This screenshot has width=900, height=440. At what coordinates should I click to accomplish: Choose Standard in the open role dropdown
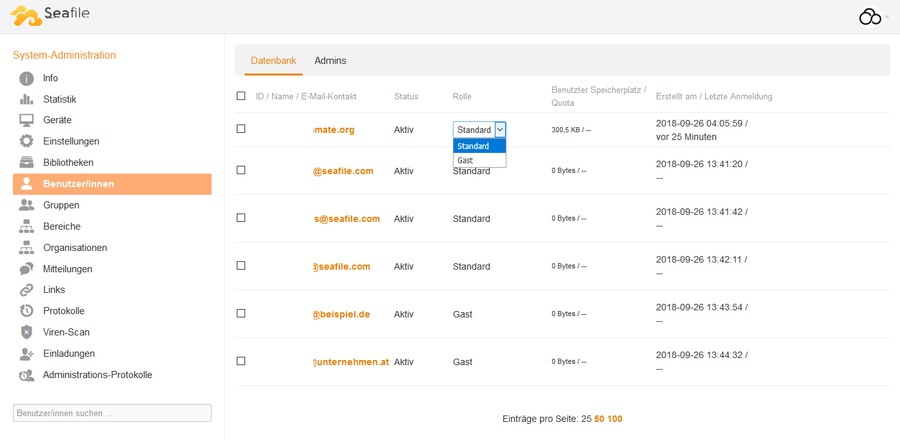(480, 146)
